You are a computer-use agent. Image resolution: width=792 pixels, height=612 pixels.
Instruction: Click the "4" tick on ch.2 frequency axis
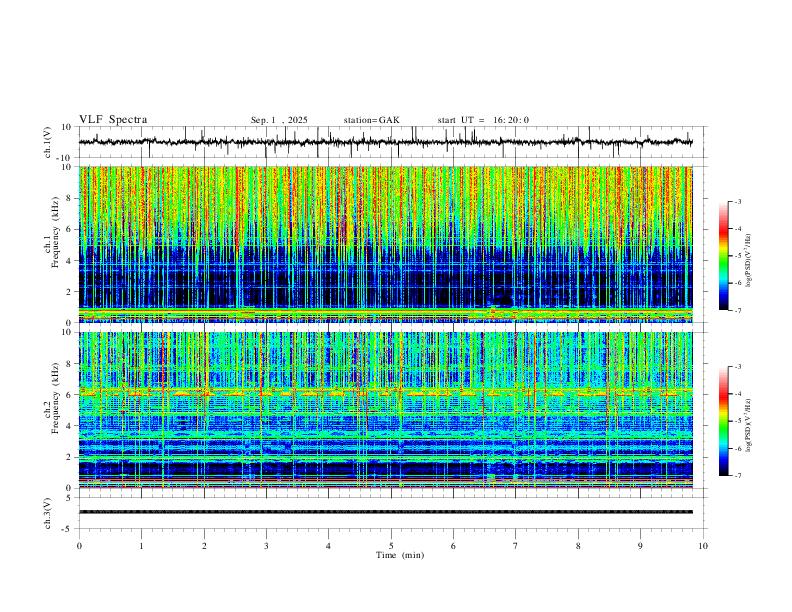[x=69, y=426]
